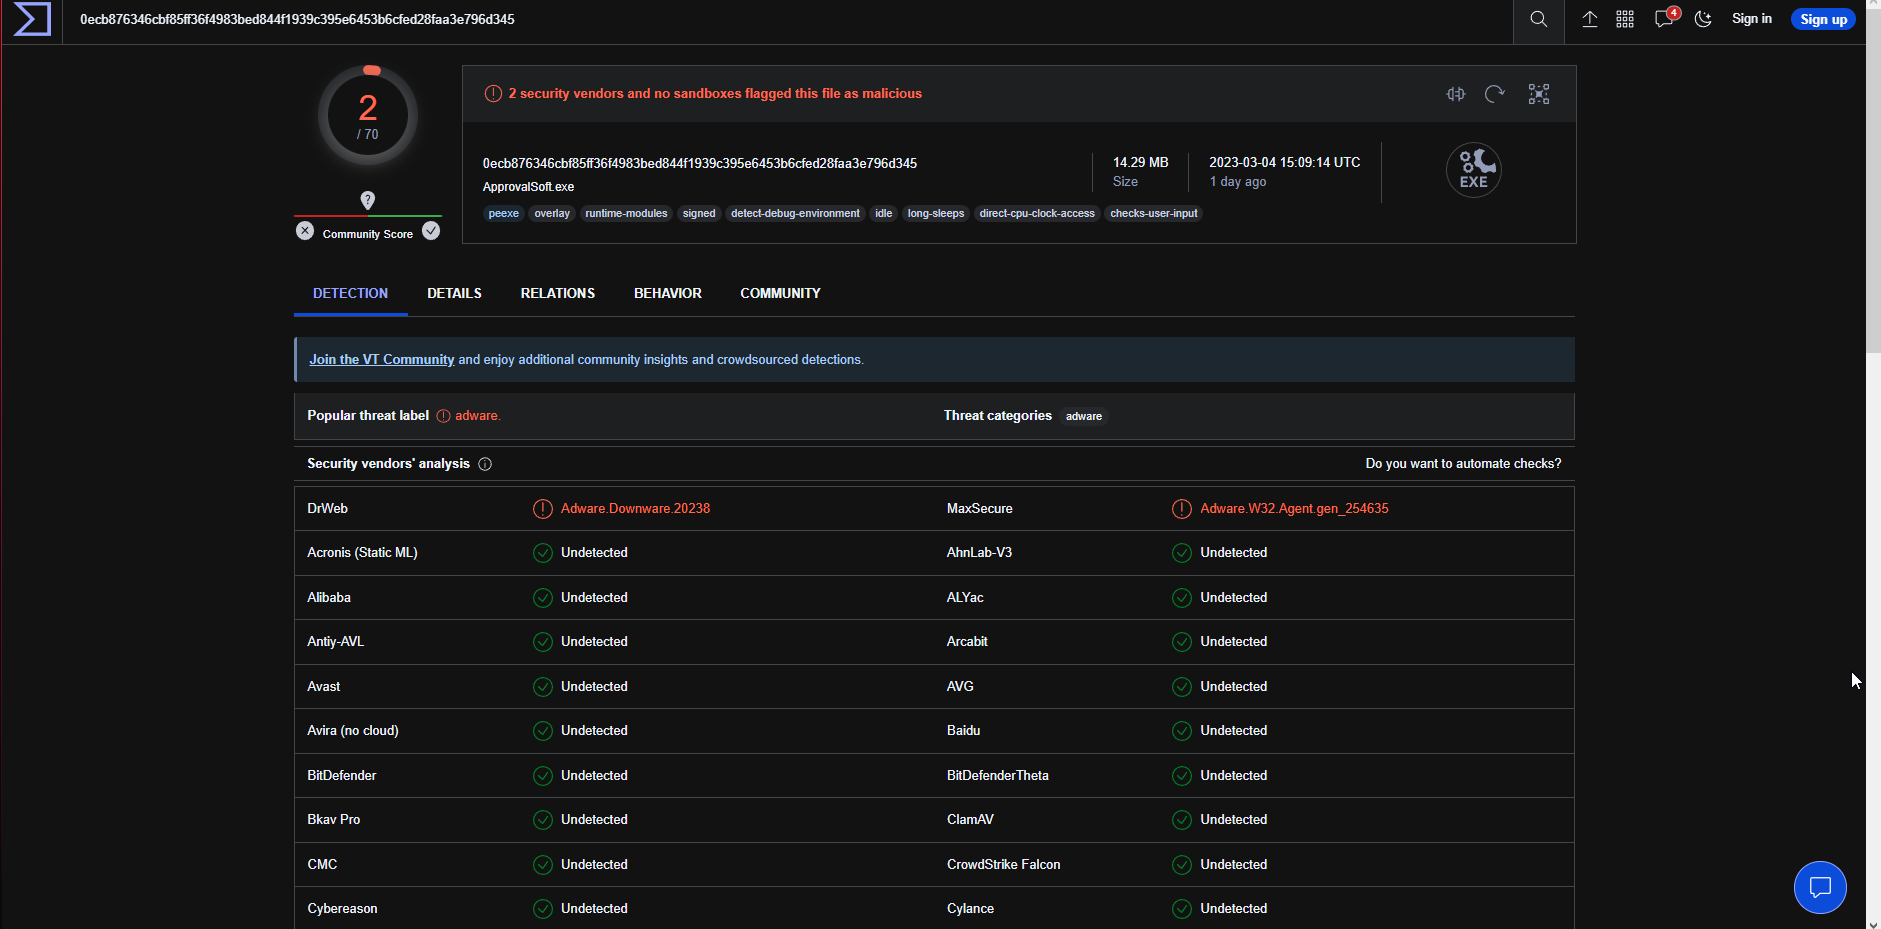
Task: Open the chat bubble widget
Action: 1819,887
